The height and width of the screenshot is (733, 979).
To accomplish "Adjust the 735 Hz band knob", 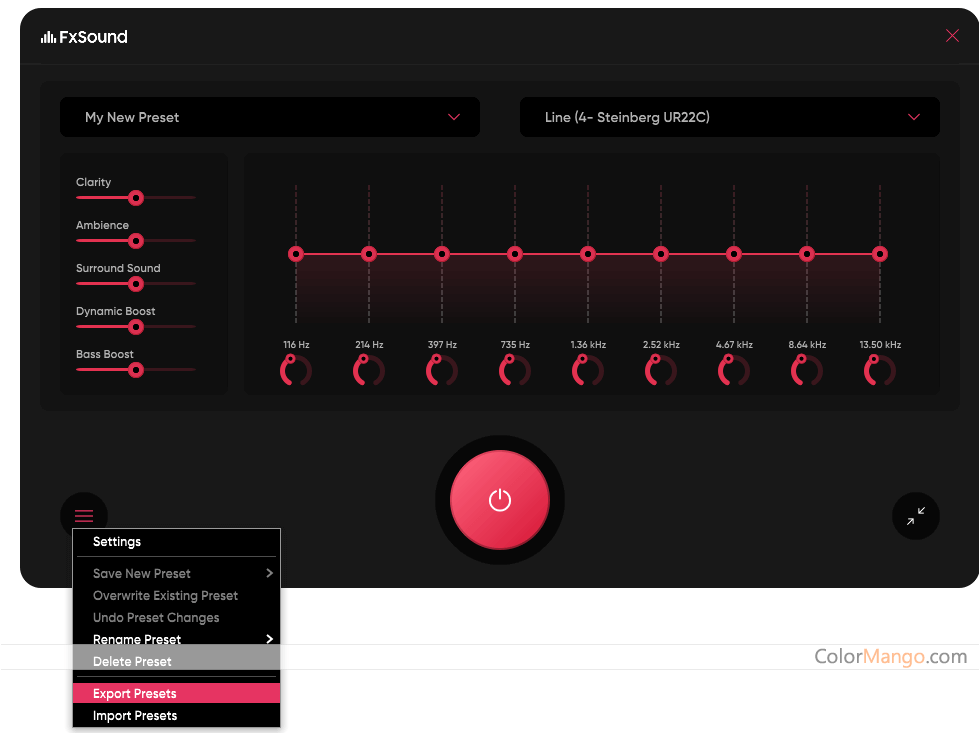I will 514,370.
